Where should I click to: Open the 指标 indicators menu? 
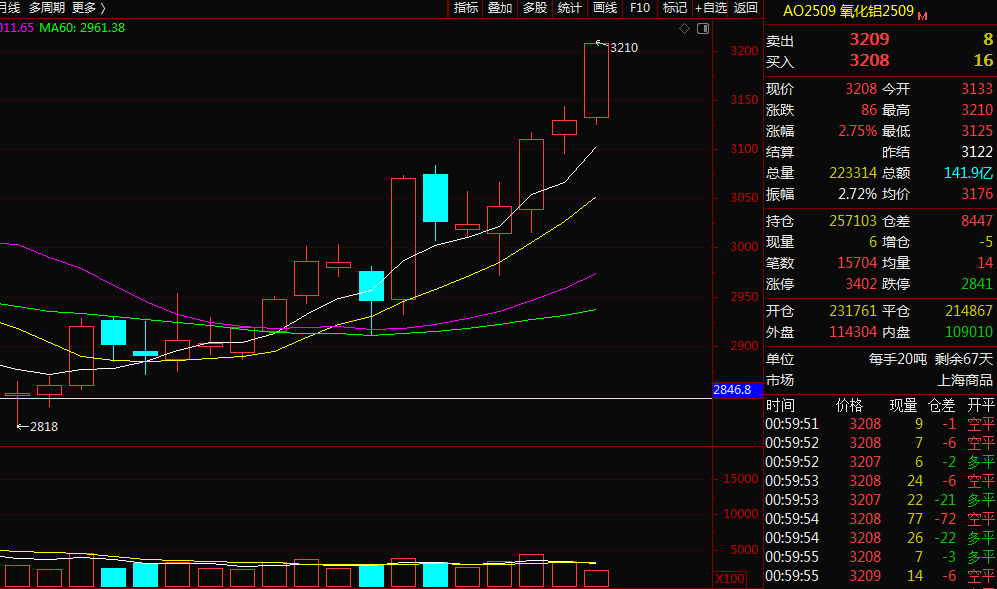pyautogui.click(x=466, y=8)
